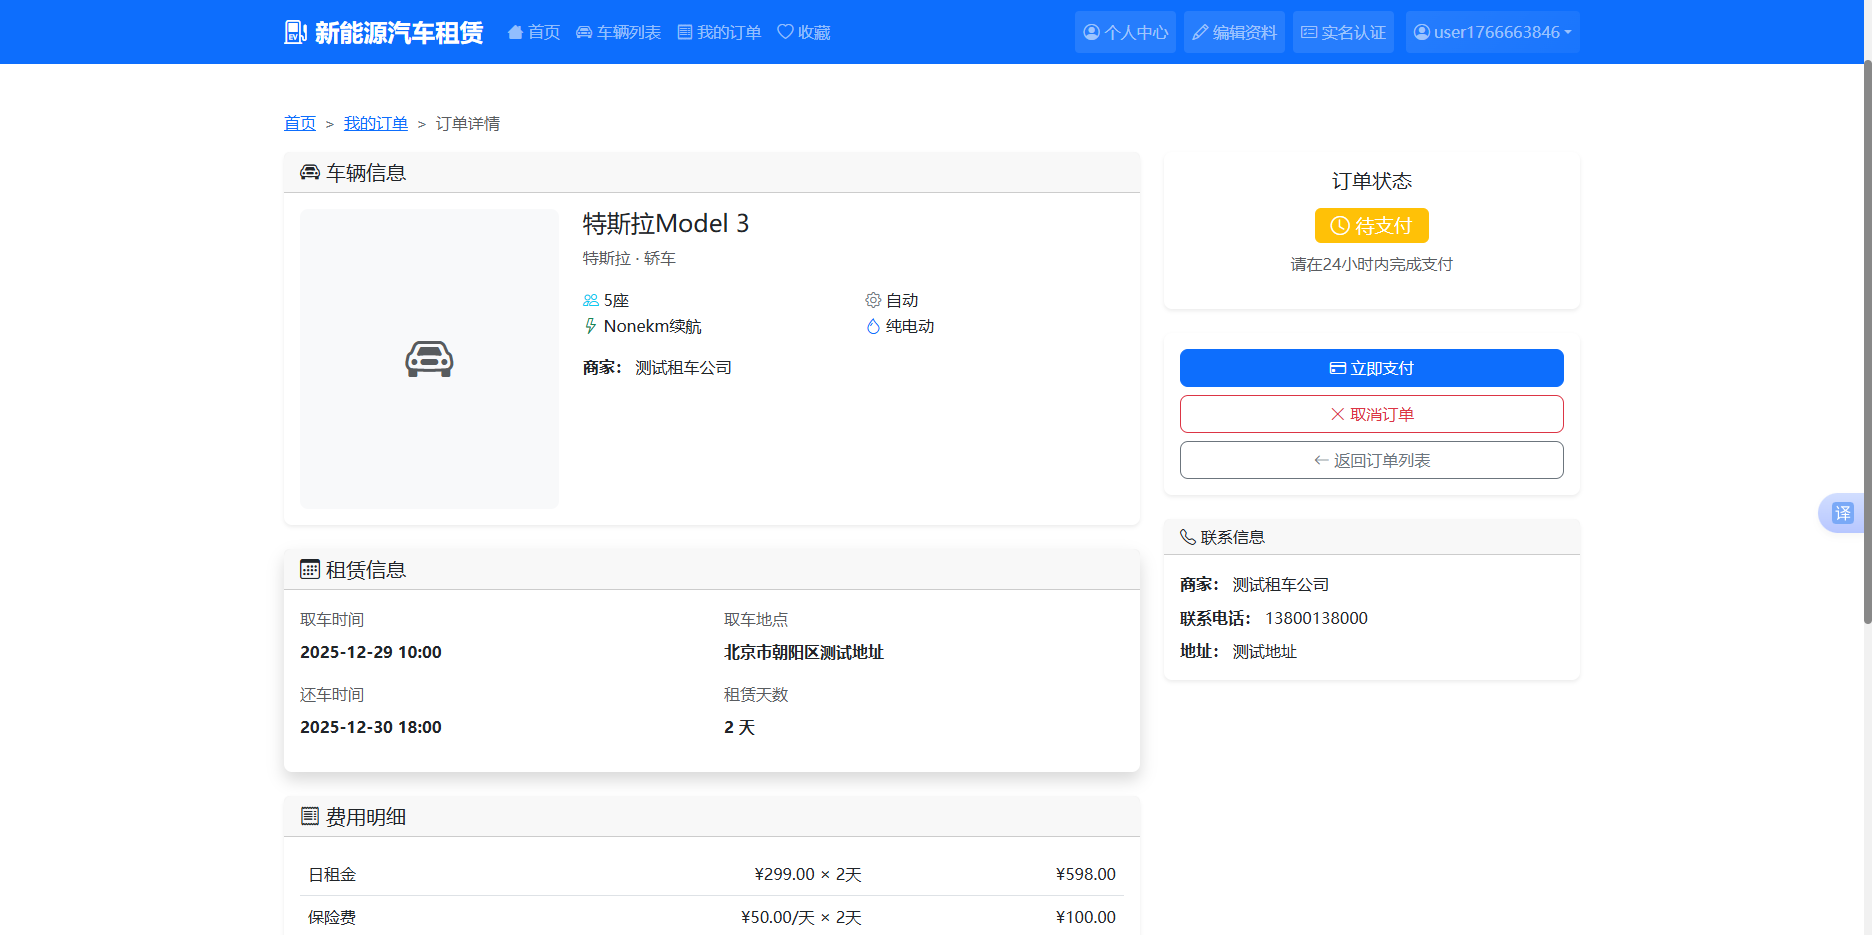The width and height of the screenshot is (1872, 935).
Task: Click the 特斯拉Model 3 vehicle title
Action: point(666,223)
